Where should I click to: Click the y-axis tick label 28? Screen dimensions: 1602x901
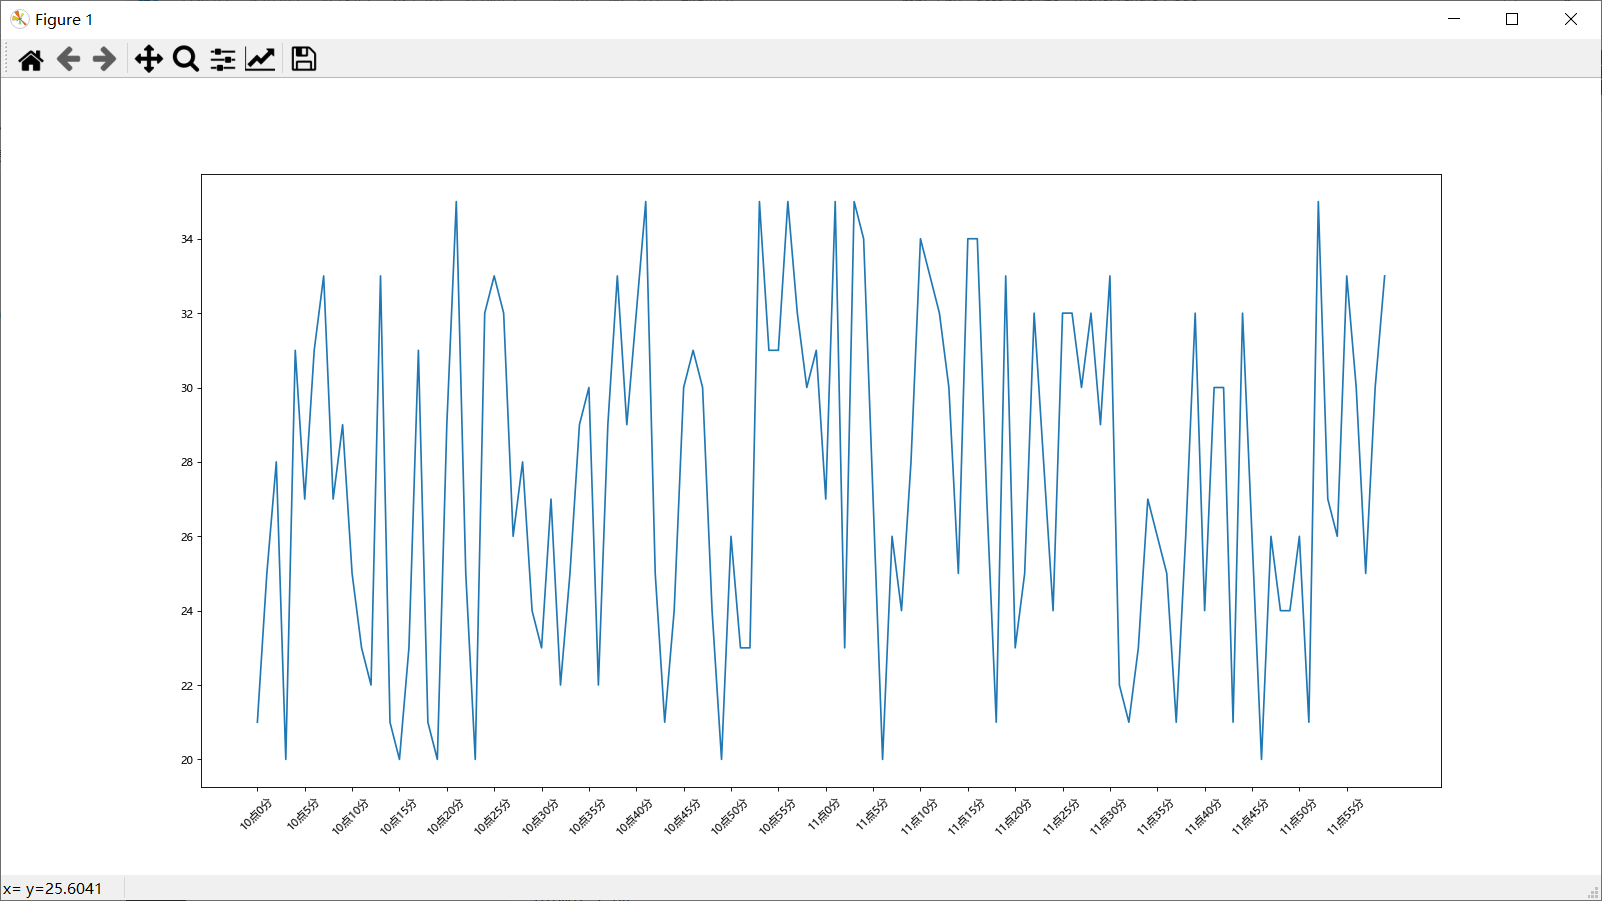click(187, 462)
